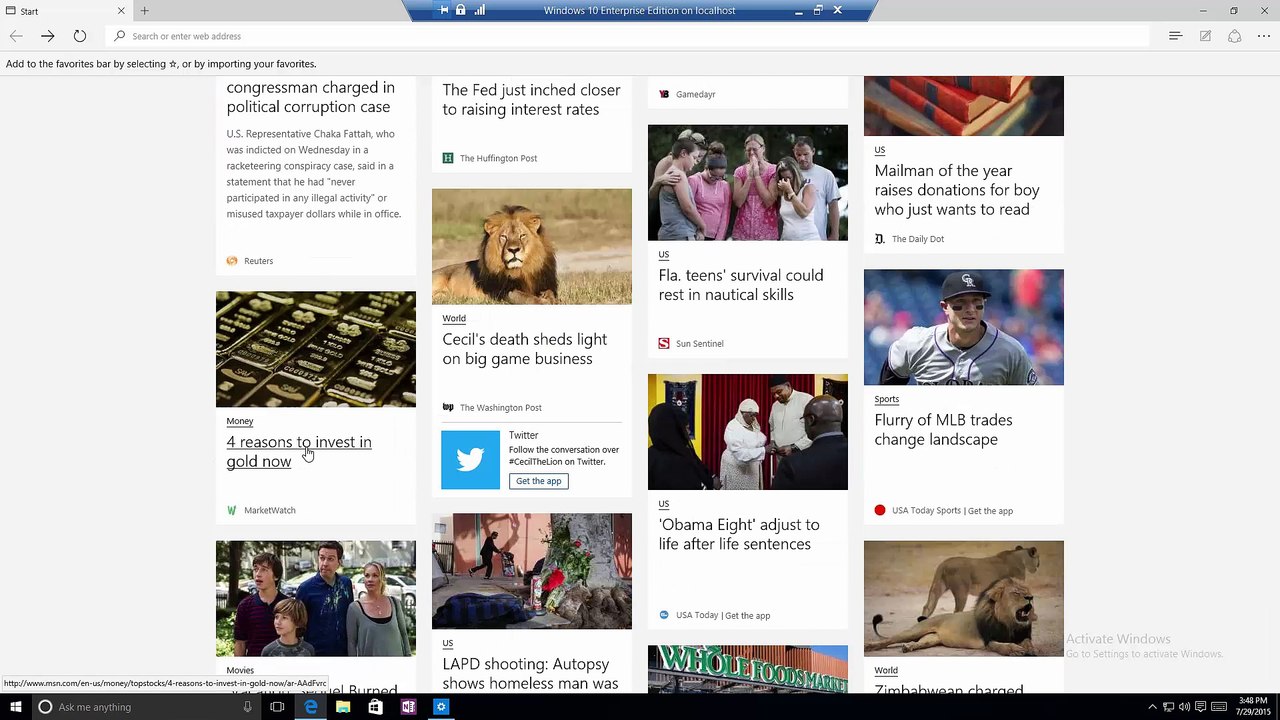Click the MarketWatch source name
The width and height of the screenshot is (1280, 720).
tap(270, 510)
